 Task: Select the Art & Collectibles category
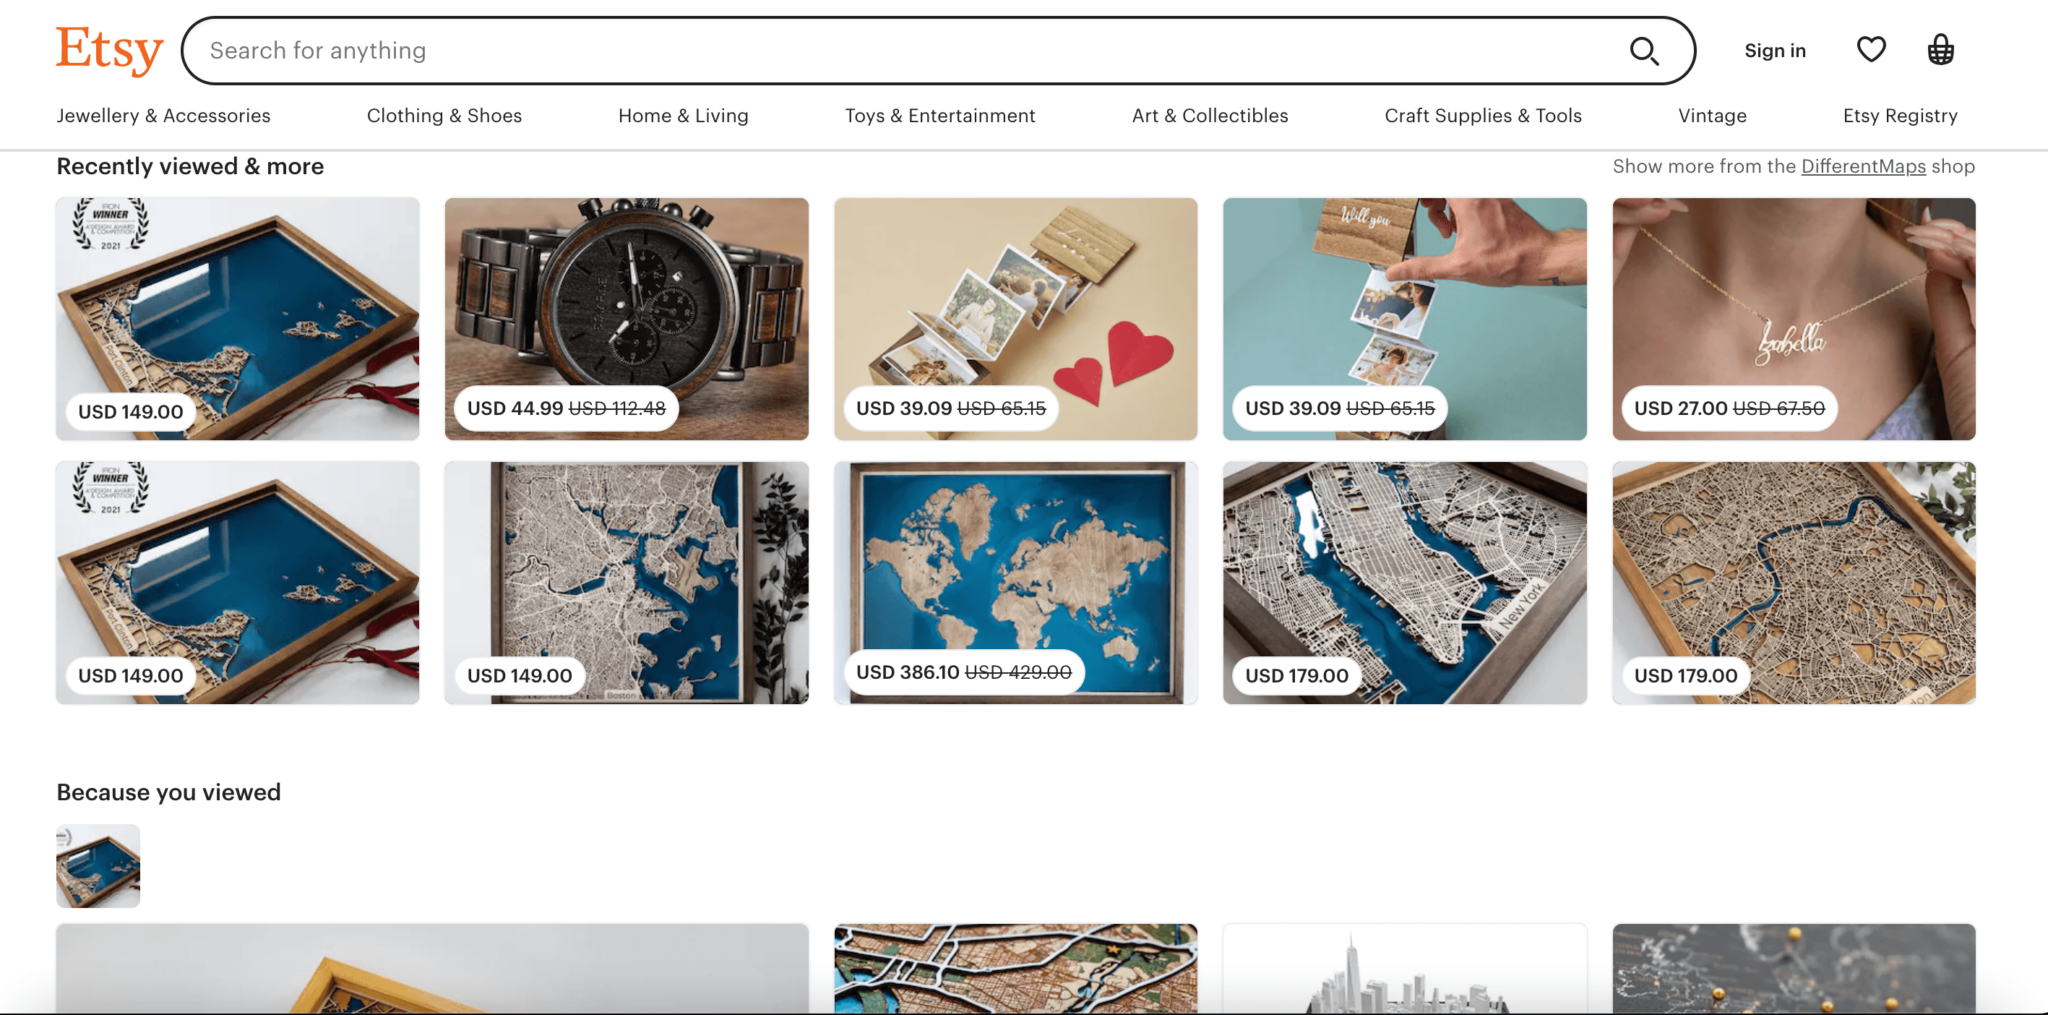point(1210,115)
